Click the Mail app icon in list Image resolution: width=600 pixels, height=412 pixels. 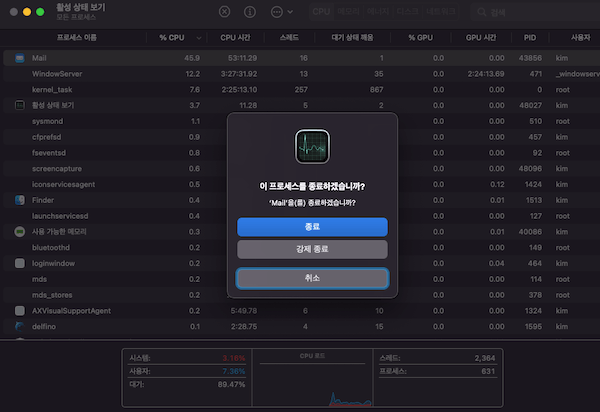pos(20,58)
